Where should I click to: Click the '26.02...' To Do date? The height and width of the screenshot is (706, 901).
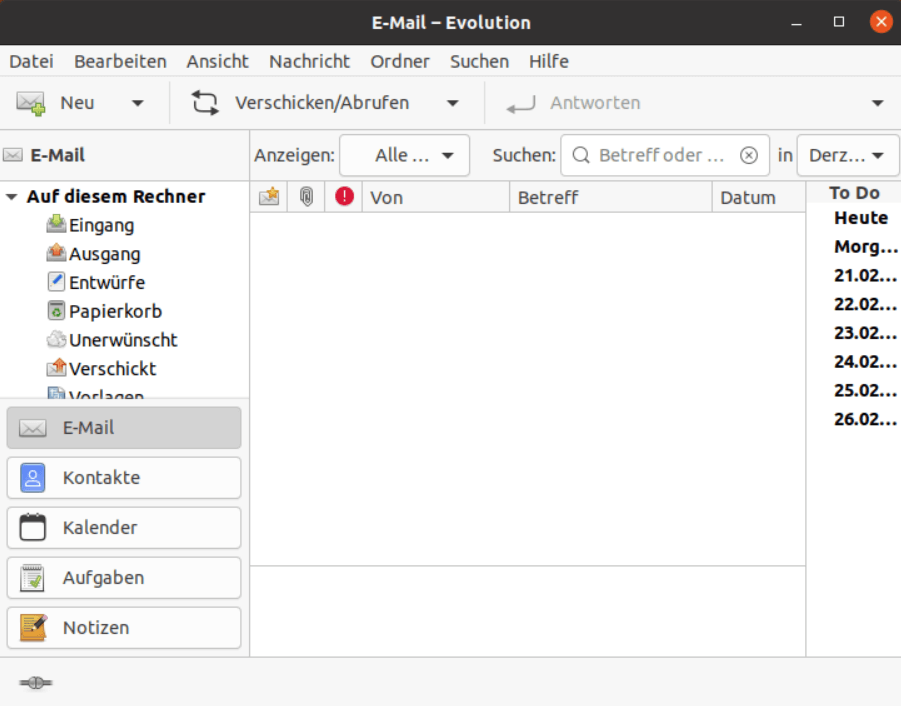pyautogui.click(x=865, y=419)
